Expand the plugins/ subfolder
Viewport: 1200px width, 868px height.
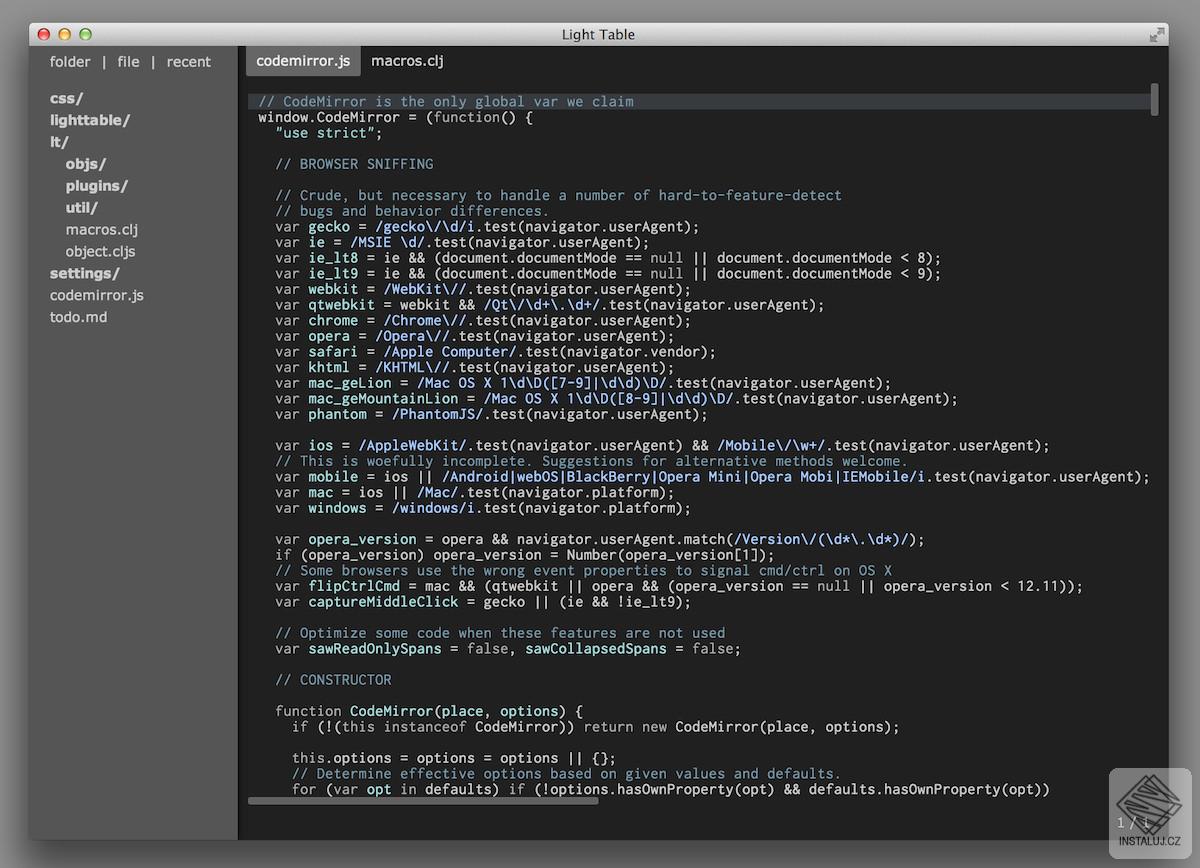pos(97,186)
